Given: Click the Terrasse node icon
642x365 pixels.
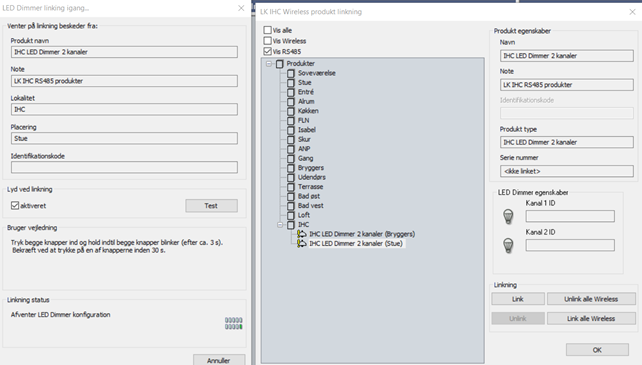Looking at the screenshot, I should [x=291, y=187].
